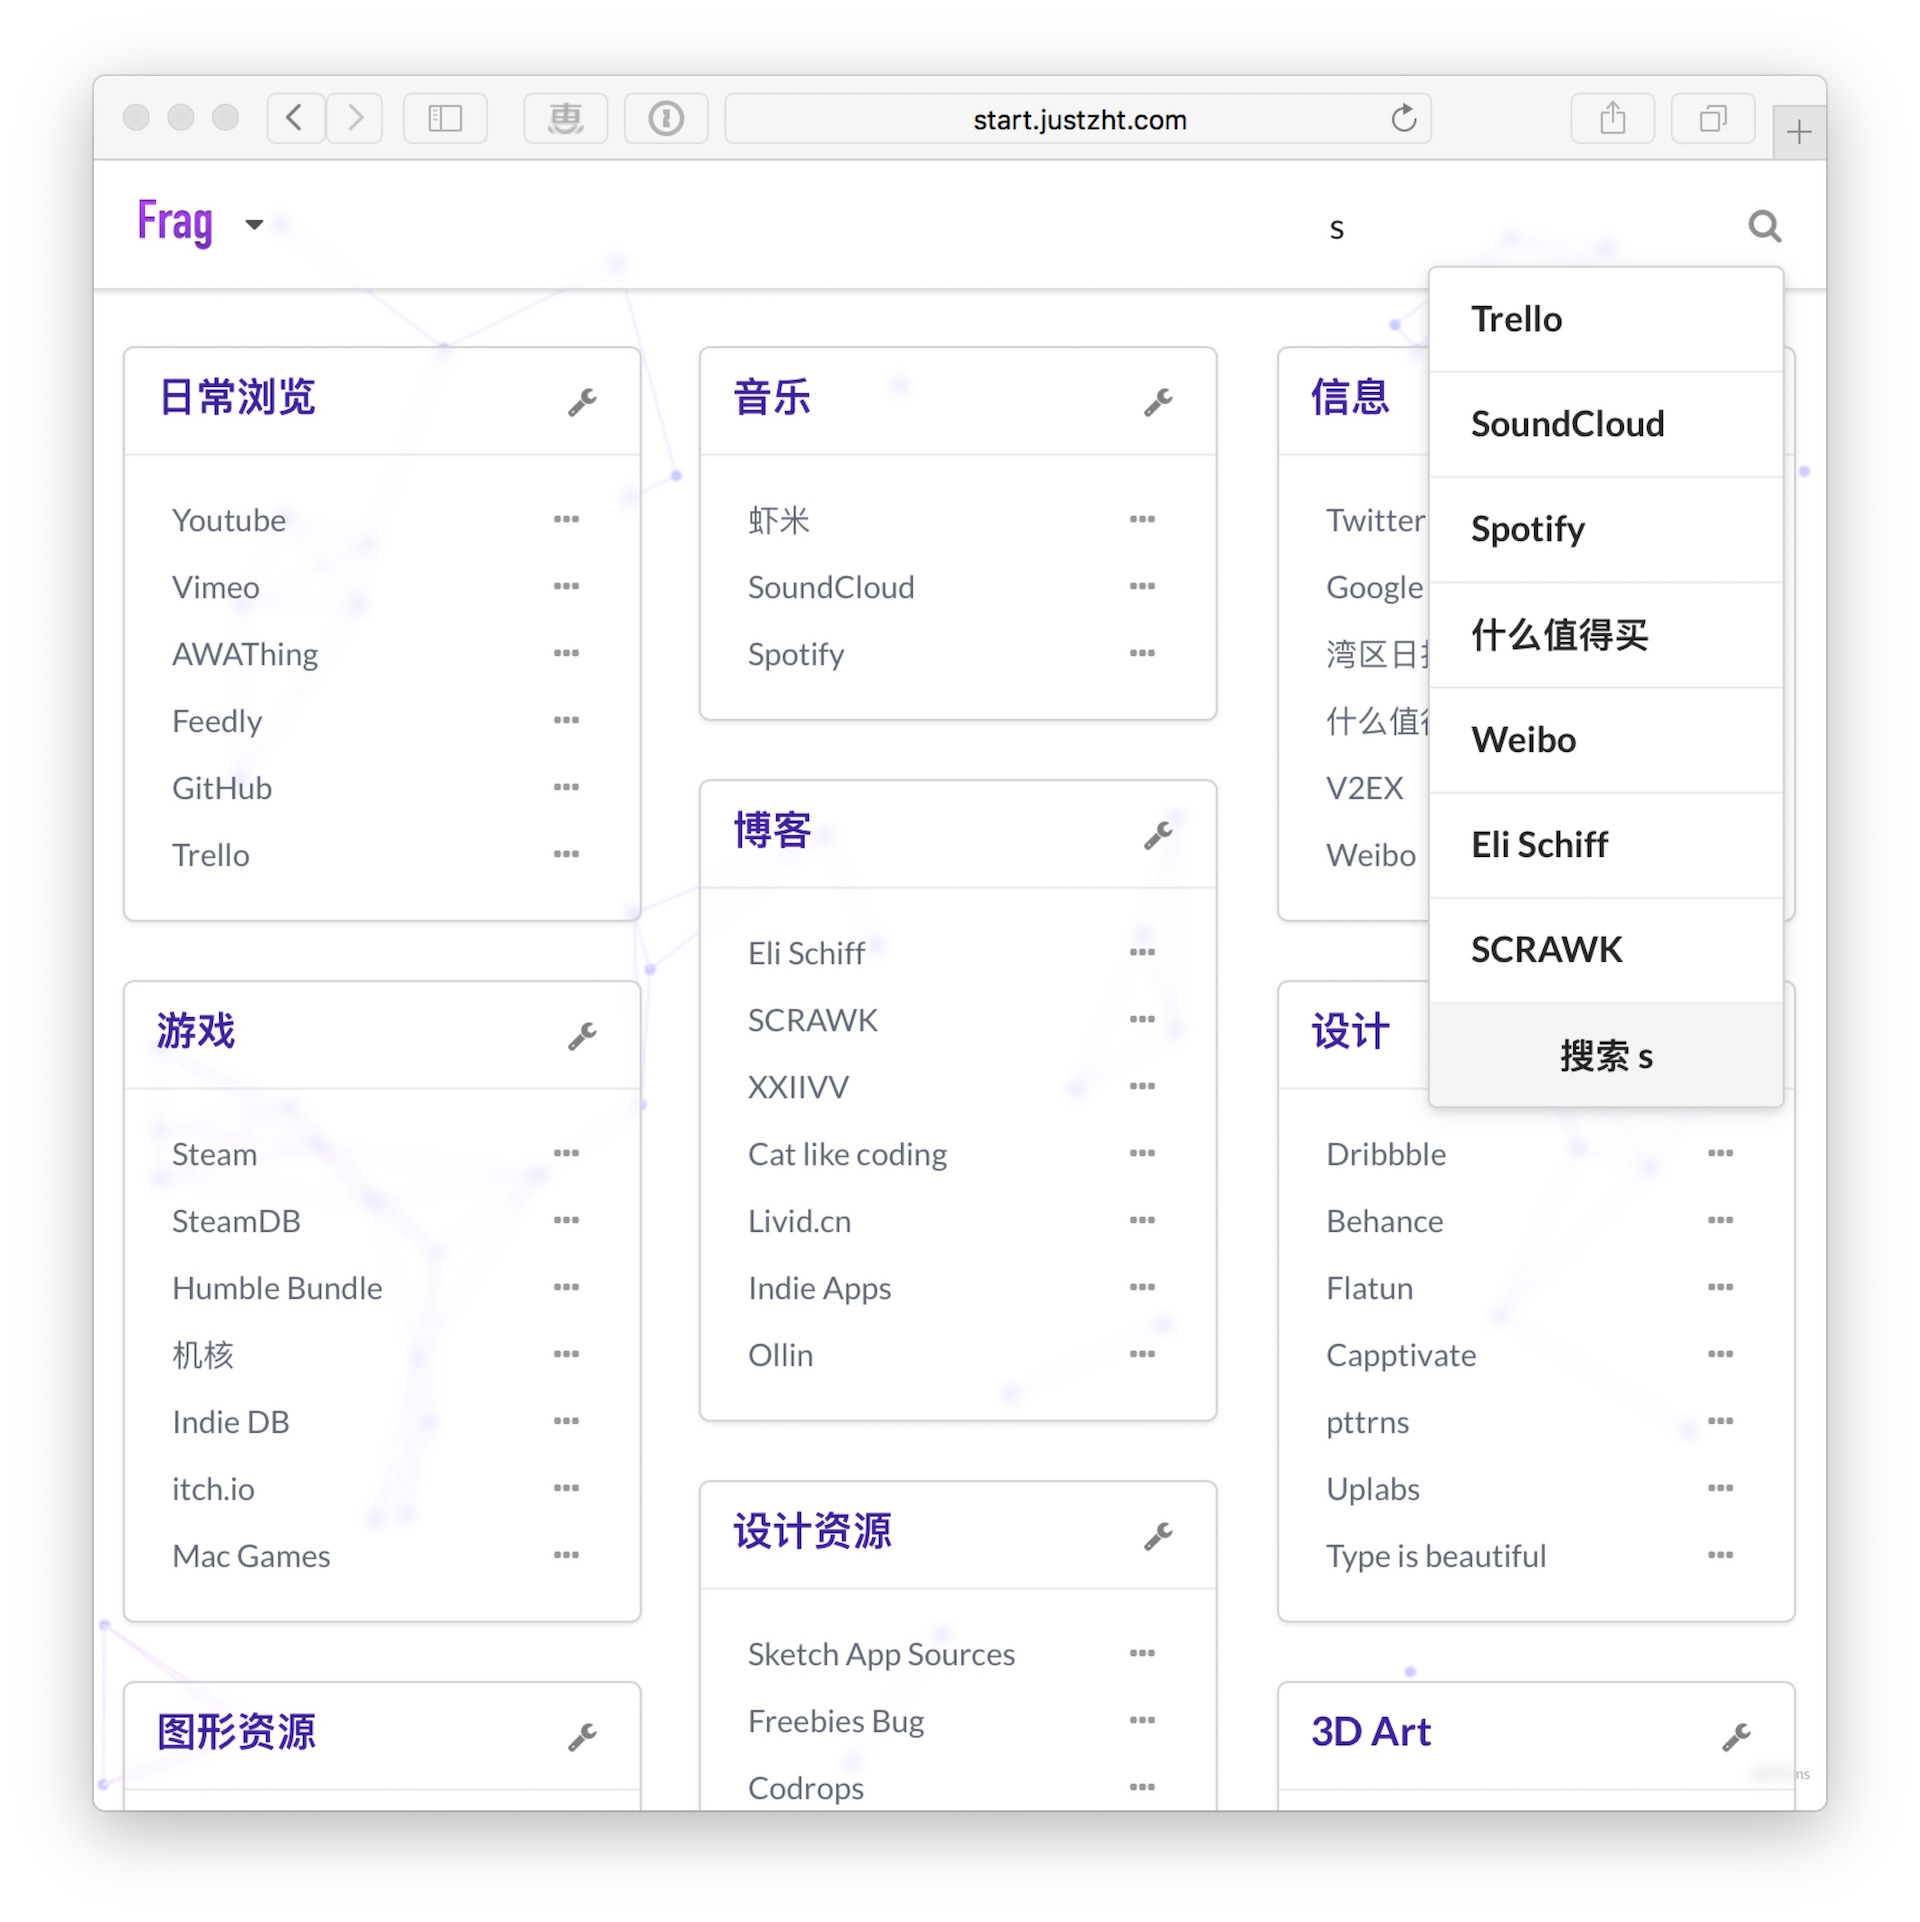
Task: Open three-dot options for Youtube
Action: click(x=566, y=519)
